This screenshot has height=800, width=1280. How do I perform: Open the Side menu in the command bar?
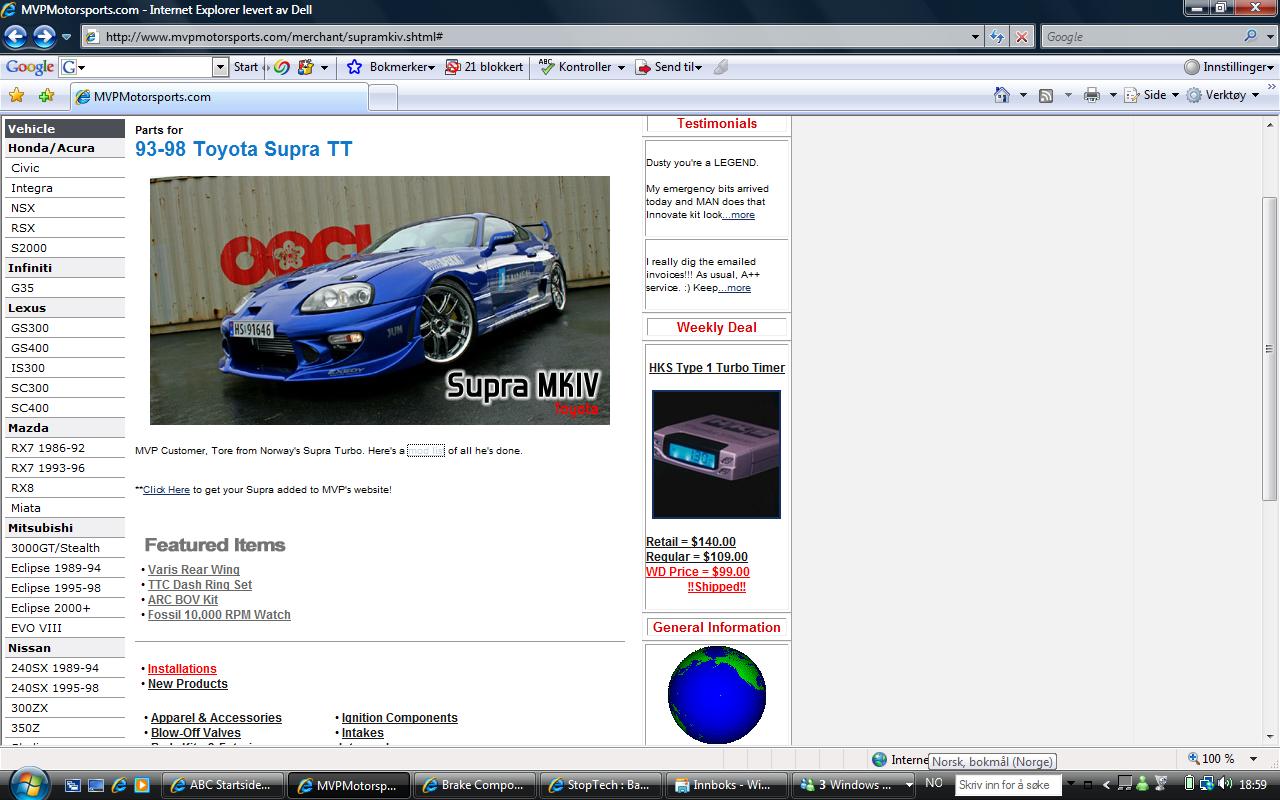coord(1150,94)
